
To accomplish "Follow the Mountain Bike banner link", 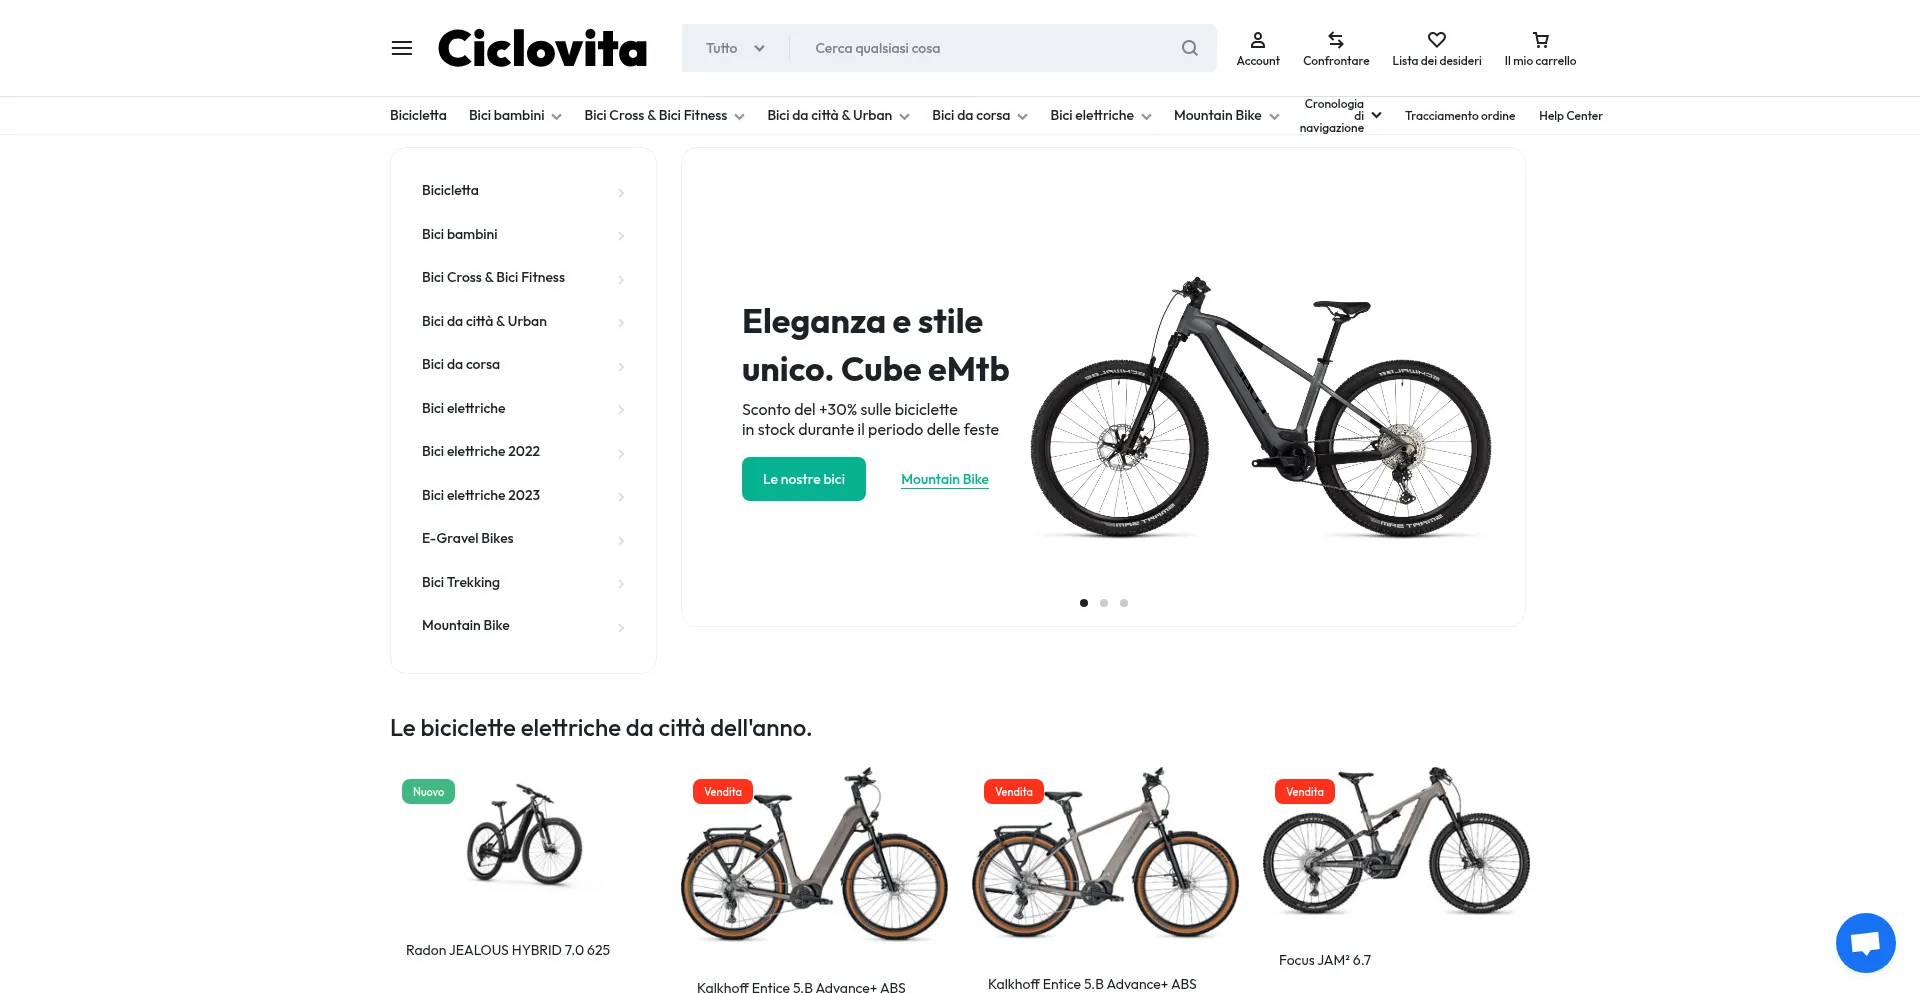I will tap(945, 479).
